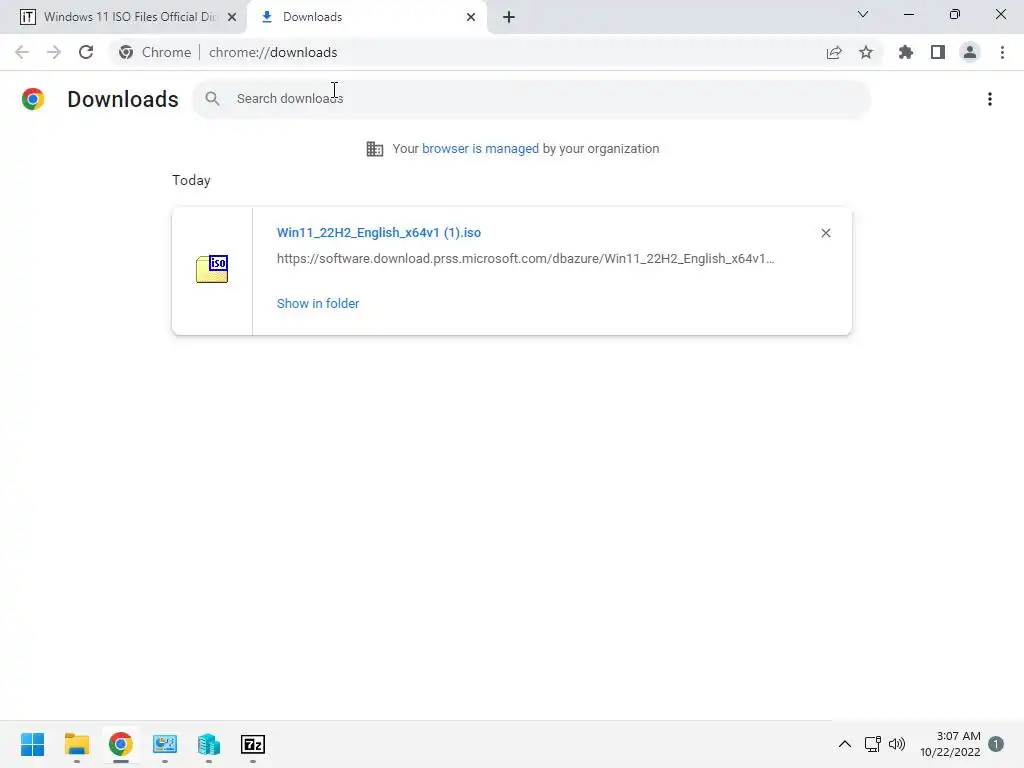This screenshot has width=1024, height=768.
Task: Click the software.download.prss.microsoft.com source URL
Action: (x=526, y=259)
